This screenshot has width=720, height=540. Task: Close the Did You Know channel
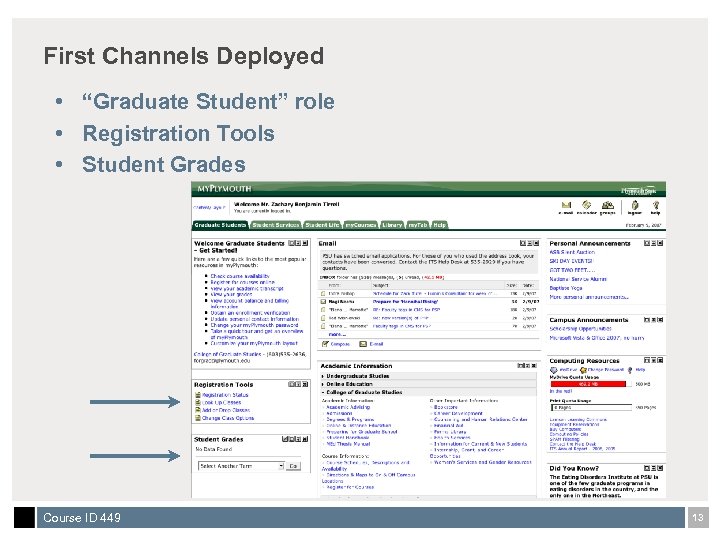660,468
